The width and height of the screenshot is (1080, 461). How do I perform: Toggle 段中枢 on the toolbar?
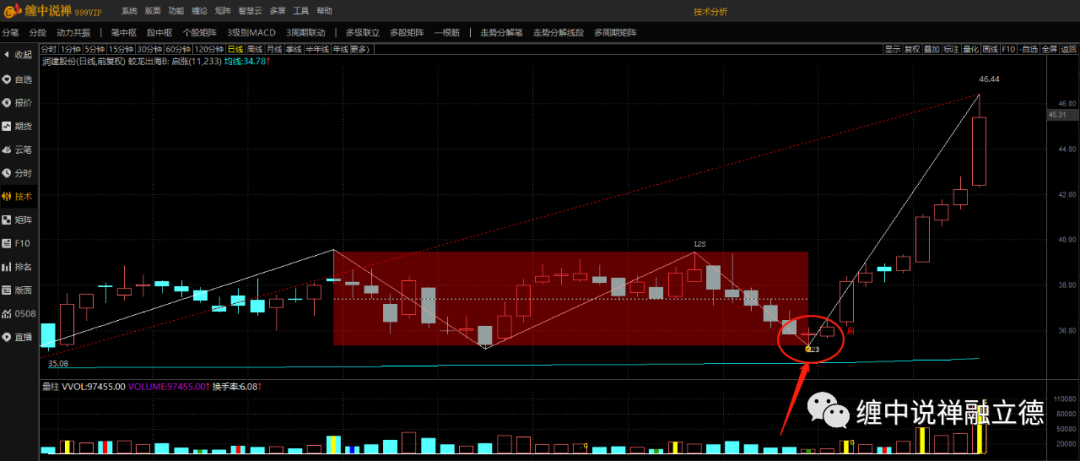coord(160,32)
